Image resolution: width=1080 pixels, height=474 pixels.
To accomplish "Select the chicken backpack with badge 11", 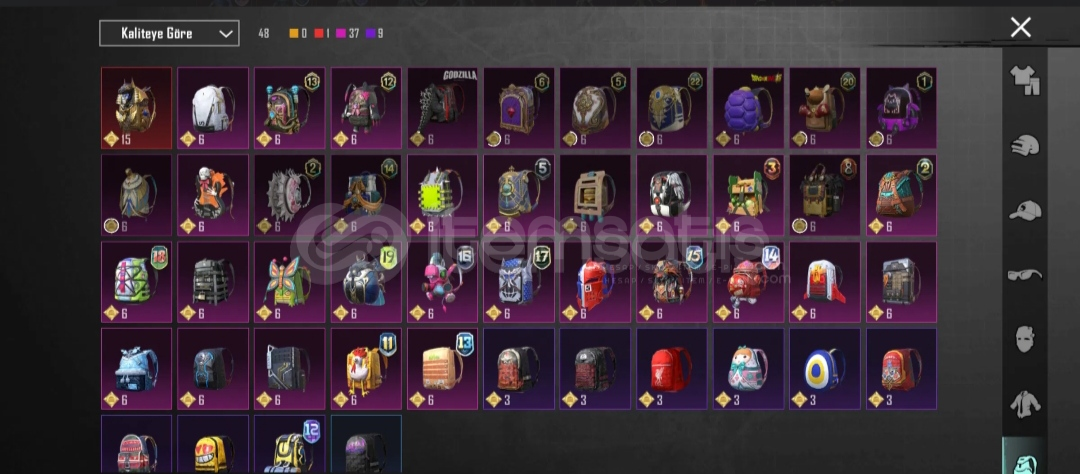I will [x=366, y=369].
